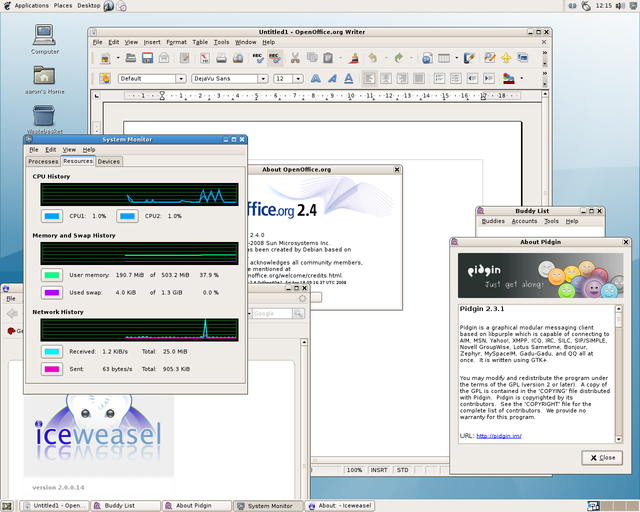Open a file with the folder icon

tap(131, 58)
